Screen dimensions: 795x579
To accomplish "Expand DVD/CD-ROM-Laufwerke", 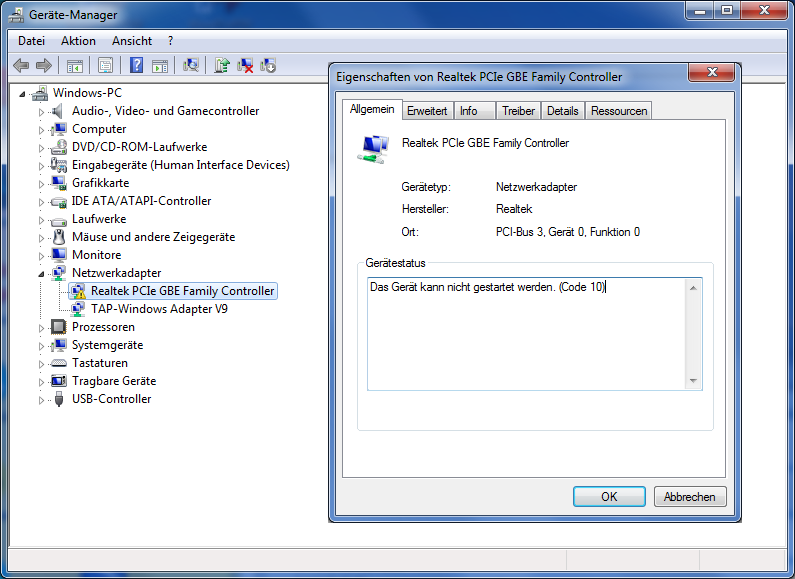I will click(x=42, y=148).
